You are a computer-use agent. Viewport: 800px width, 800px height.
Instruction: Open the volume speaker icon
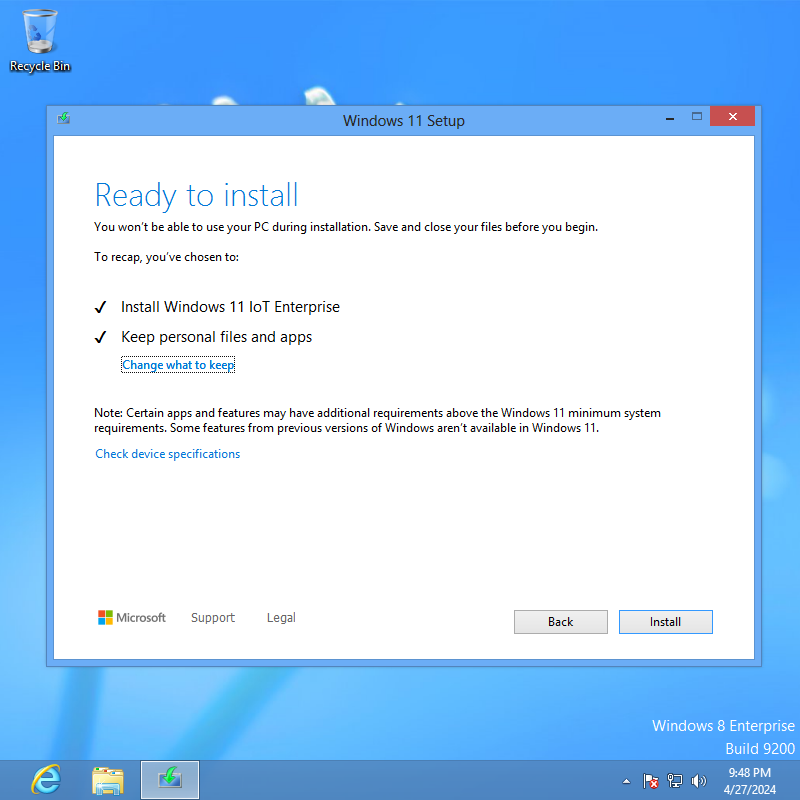coord(698,781)
